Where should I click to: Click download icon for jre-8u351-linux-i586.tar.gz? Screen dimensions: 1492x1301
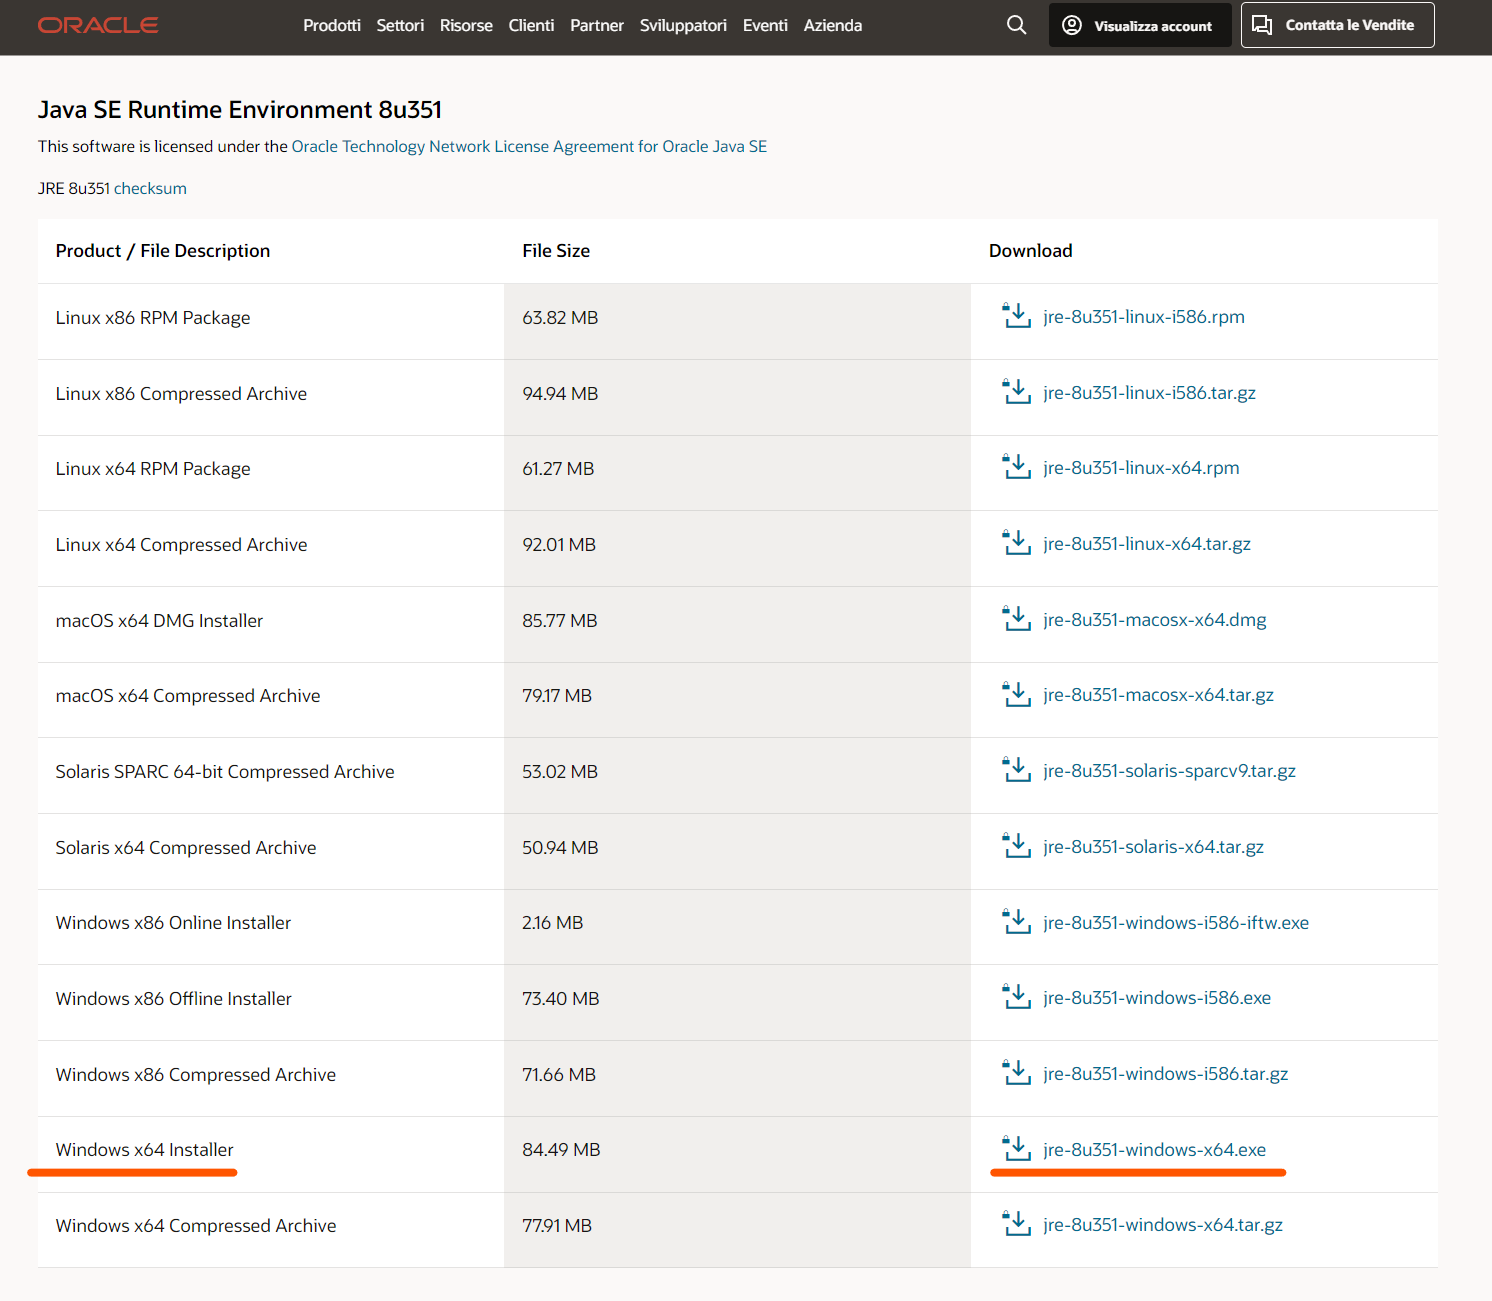tap(1016, 392)
